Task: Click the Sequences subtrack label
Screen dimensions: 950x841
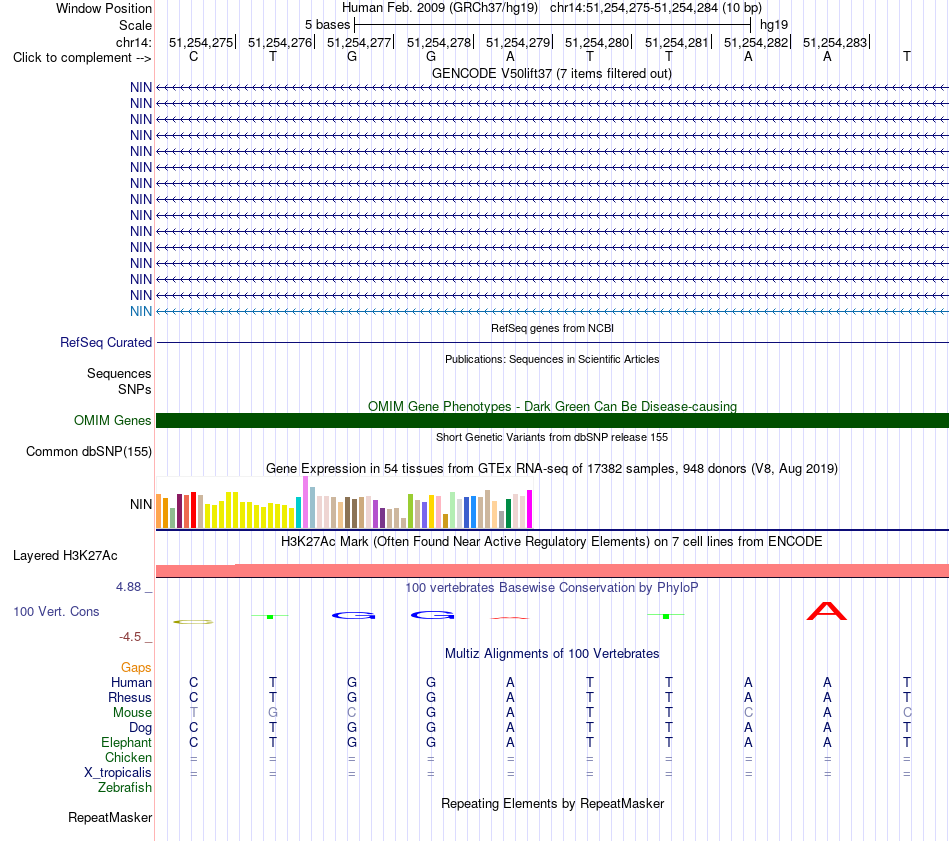Action: coord(119,373)
